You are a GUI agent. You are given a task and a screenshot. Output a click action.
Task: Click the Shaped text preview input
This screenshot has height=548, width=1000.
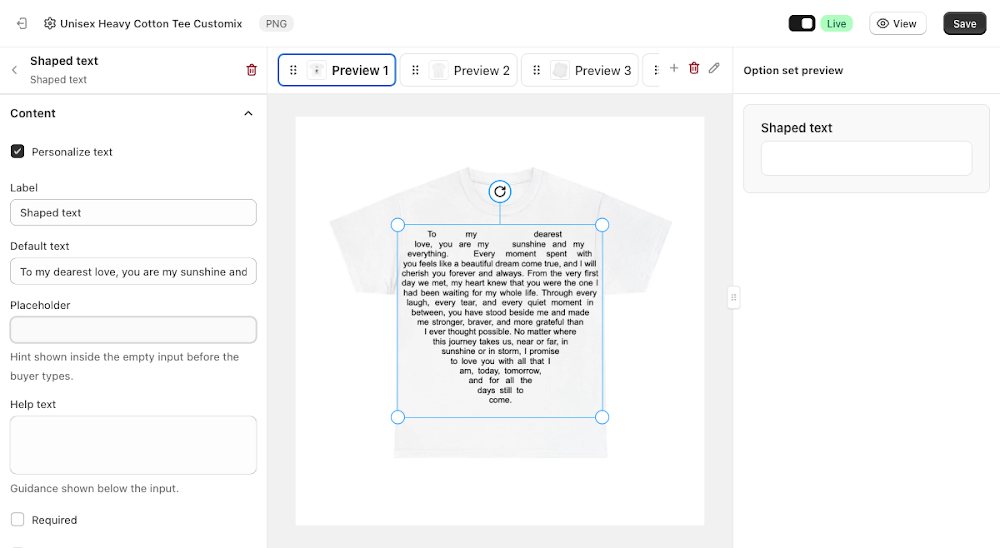tap(866, 158)
